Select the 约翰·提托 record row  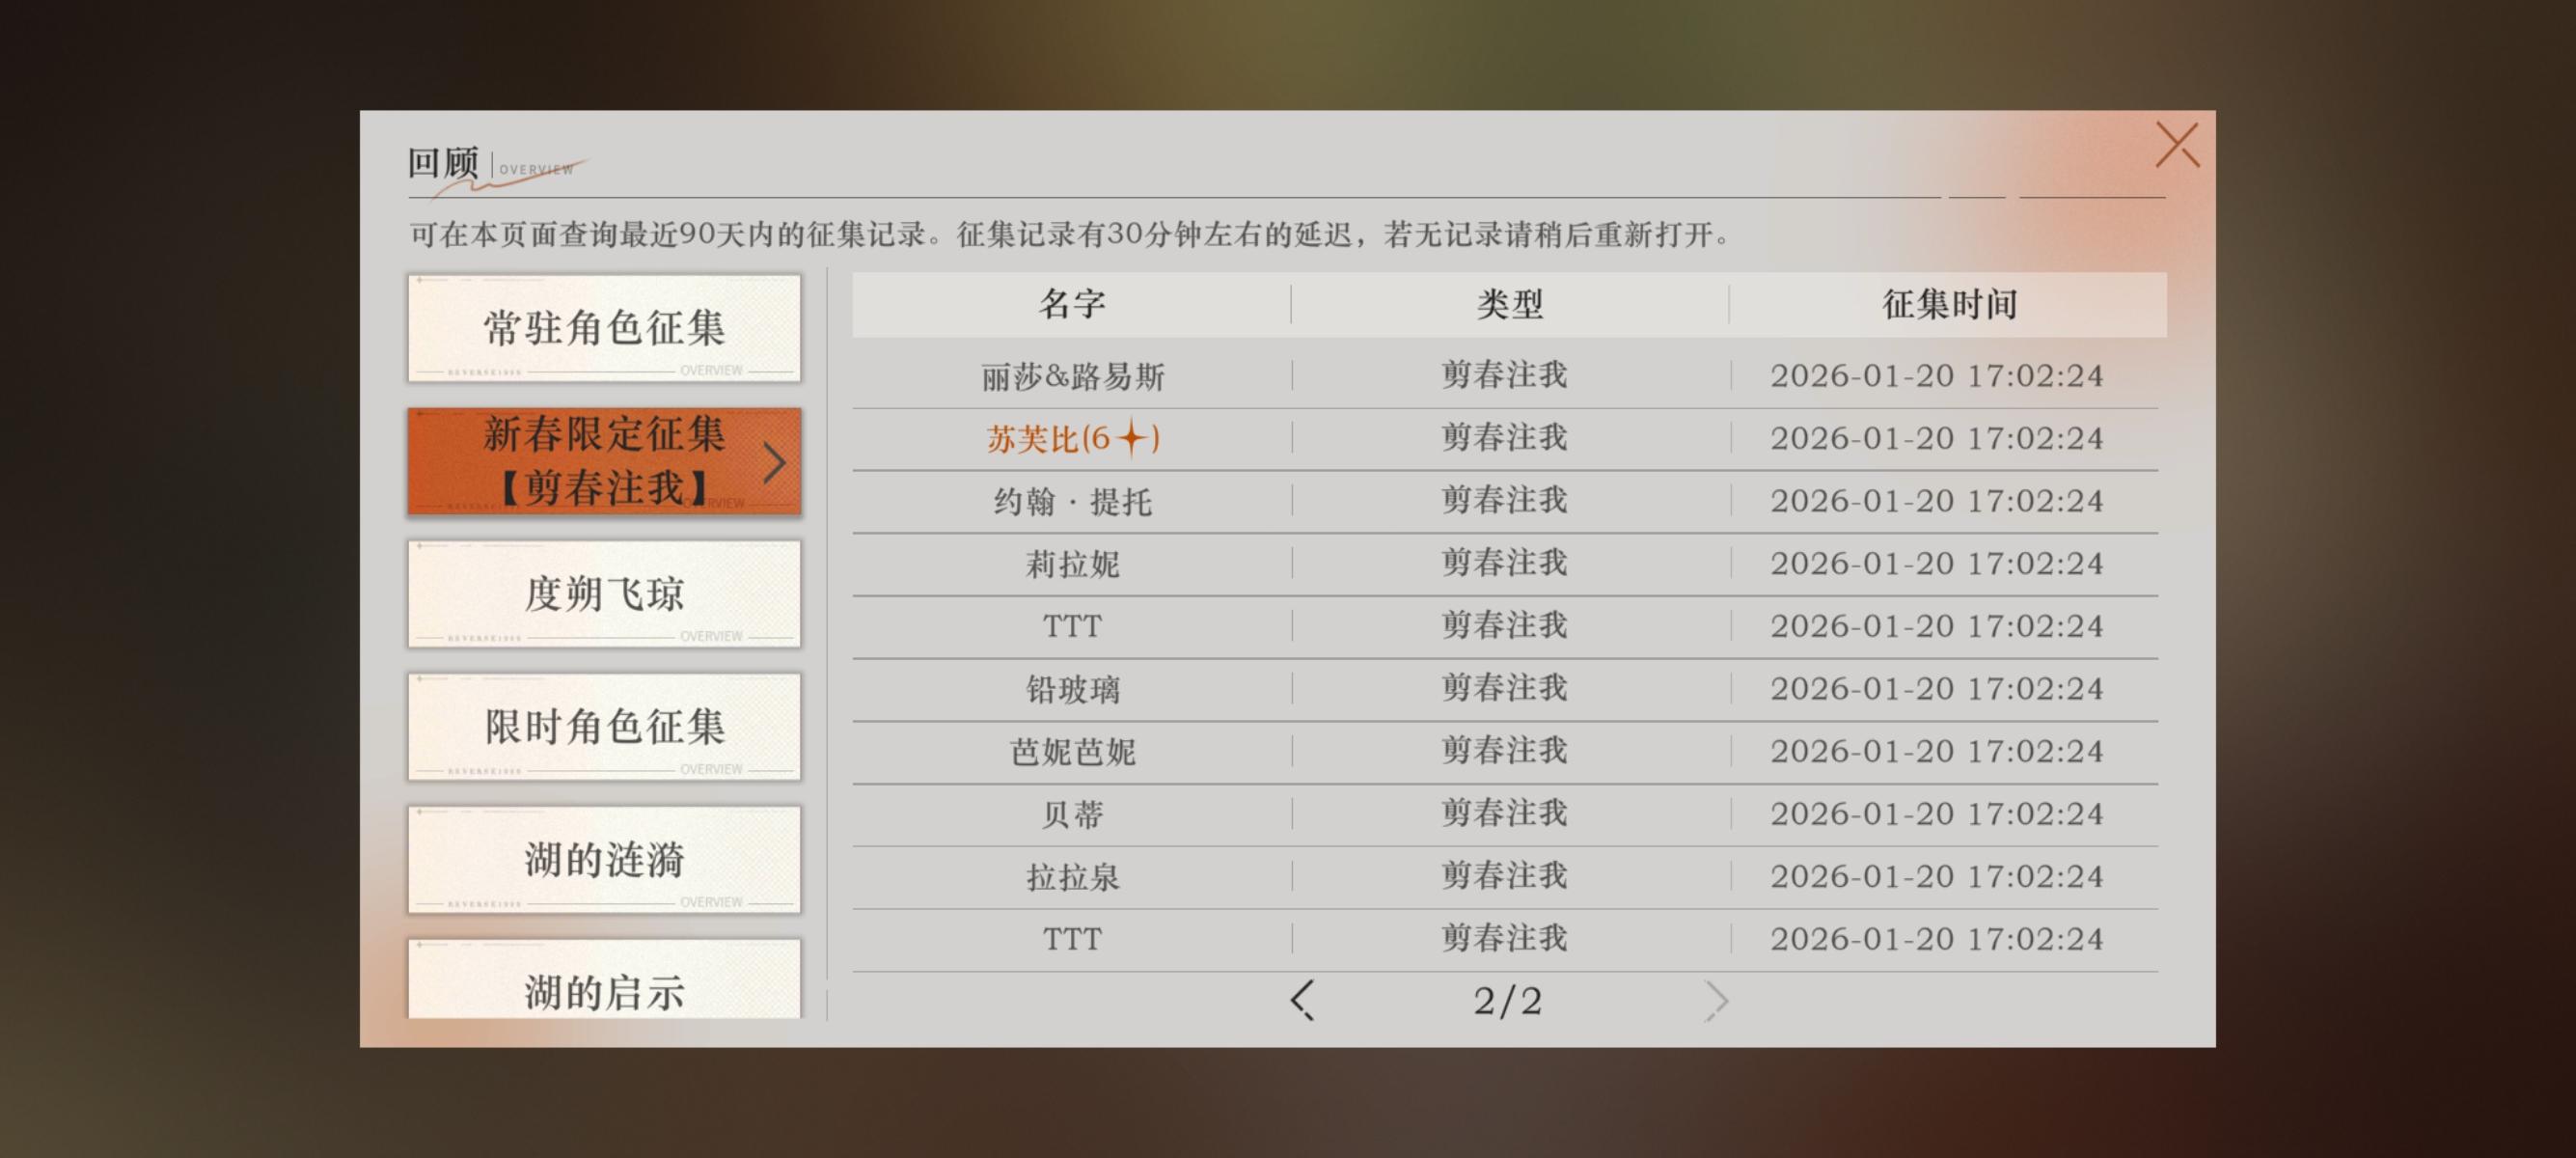[x=1072, y=501]
